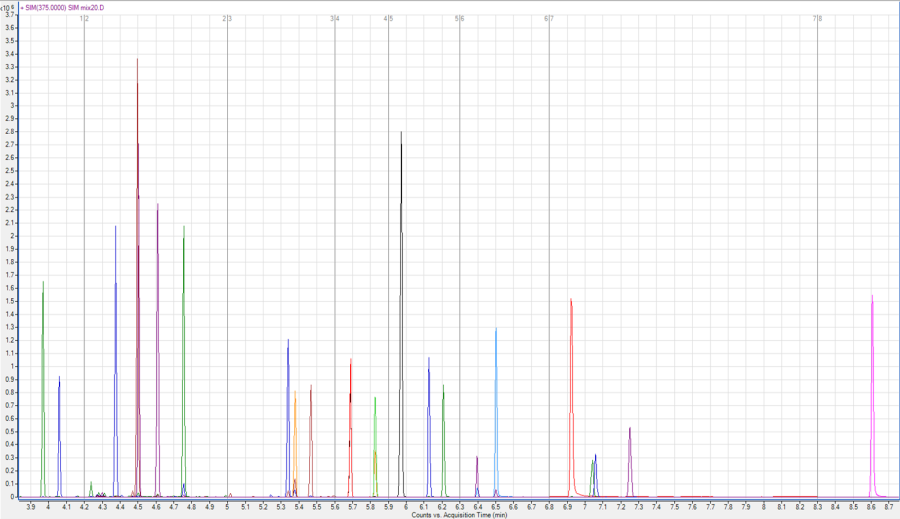Select the tallest dark red peak at 4.5 min
Screen dimensions: 900x519
[x=138, y=276]
